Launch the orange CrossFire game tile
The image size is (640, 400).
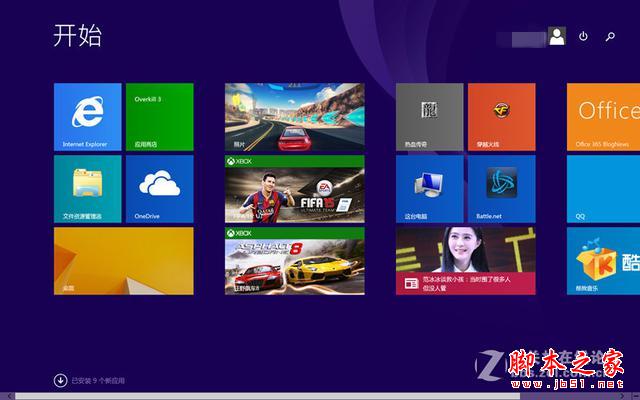(x=502, y=117)
